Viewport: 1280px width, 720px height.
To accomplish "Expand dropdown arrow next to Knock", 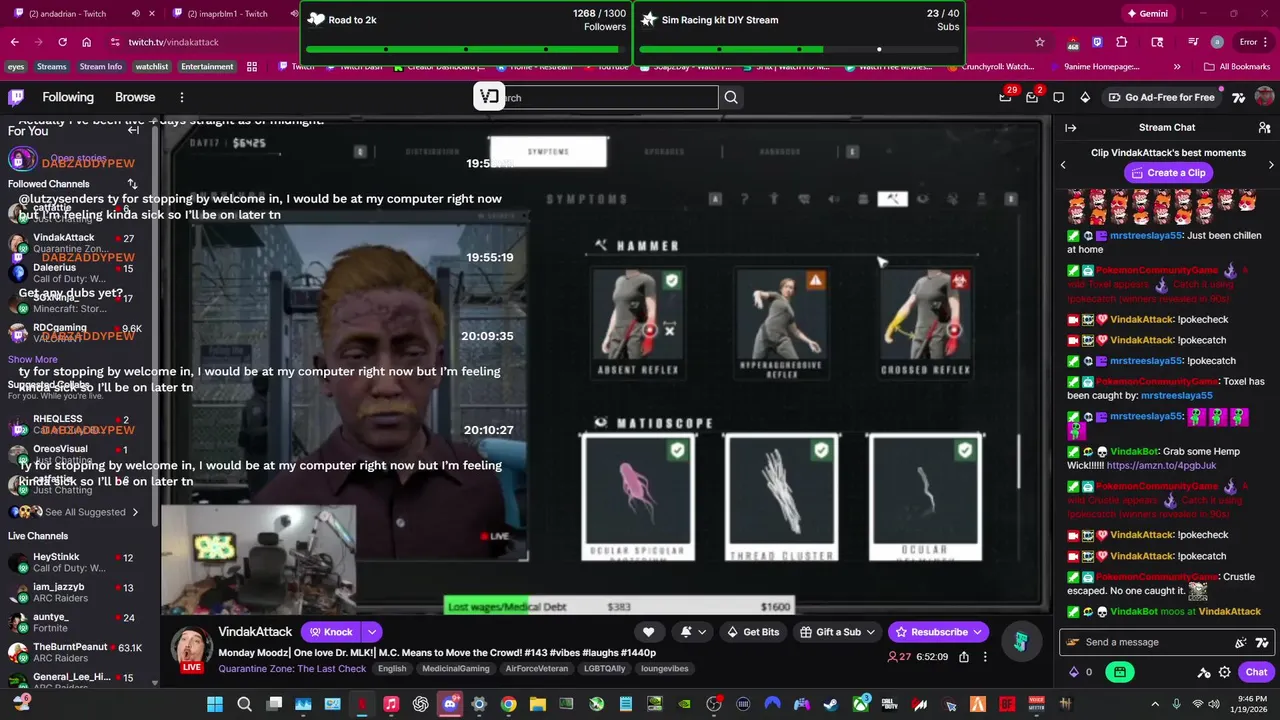I will (372, 632).
